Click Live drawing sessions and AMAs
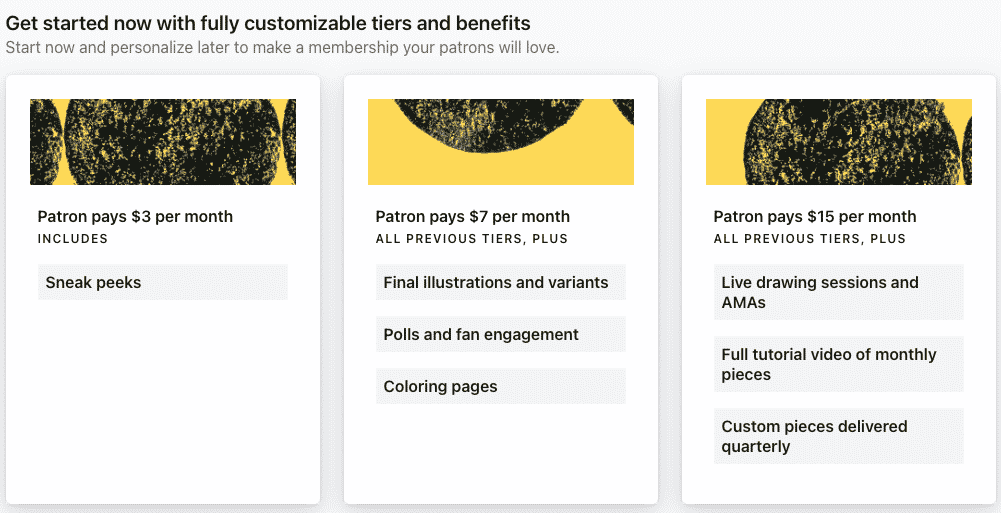1001x513 pixels. click(x=839, y=292)
